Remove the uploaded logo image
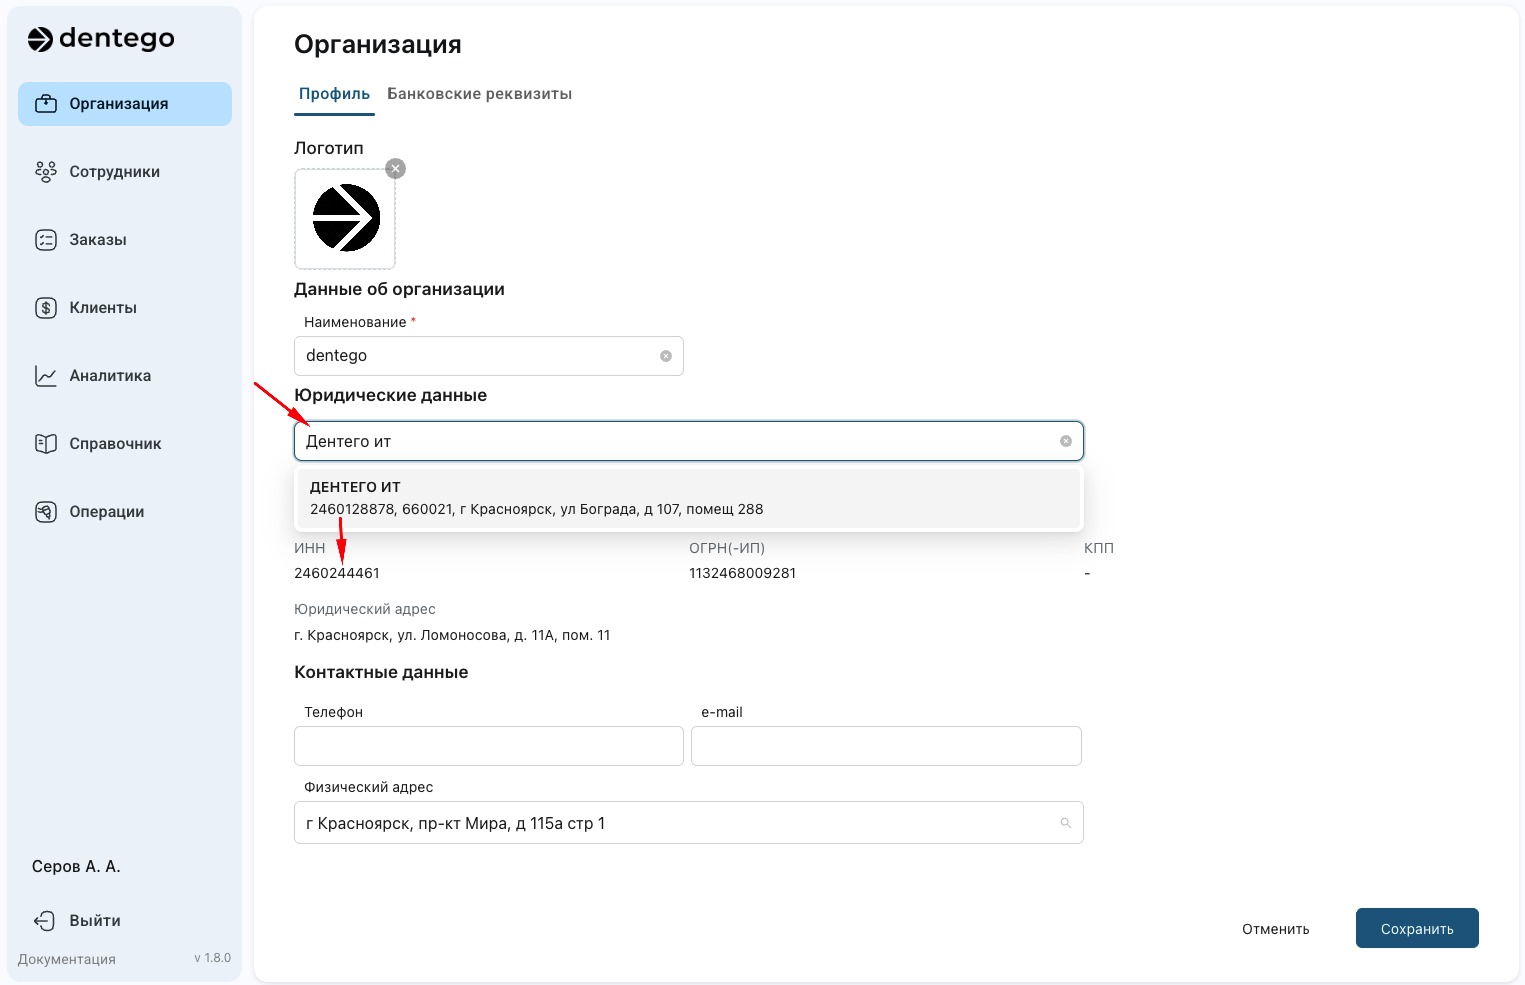1525x985 pixels. click(x=395, y=168)
